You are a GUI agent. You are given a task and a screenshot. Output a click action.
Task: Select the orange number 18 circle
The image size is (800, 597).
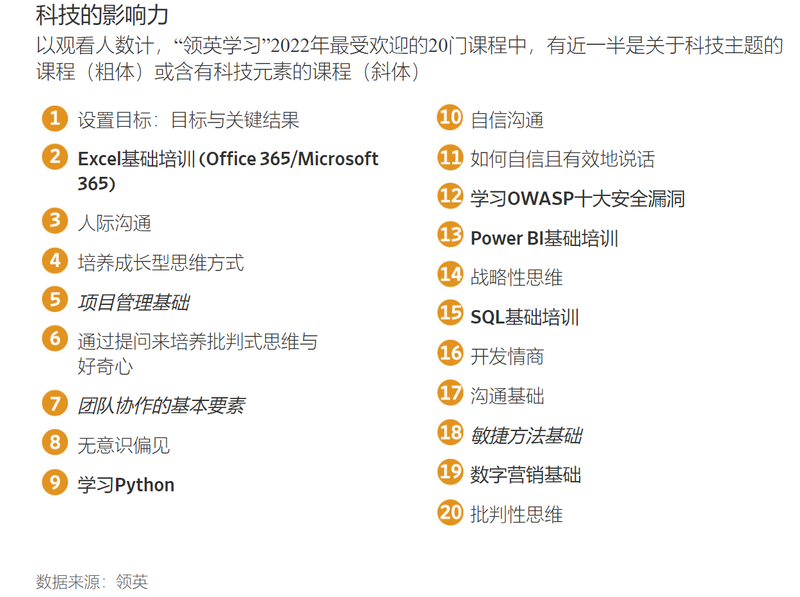pos(450,432)
